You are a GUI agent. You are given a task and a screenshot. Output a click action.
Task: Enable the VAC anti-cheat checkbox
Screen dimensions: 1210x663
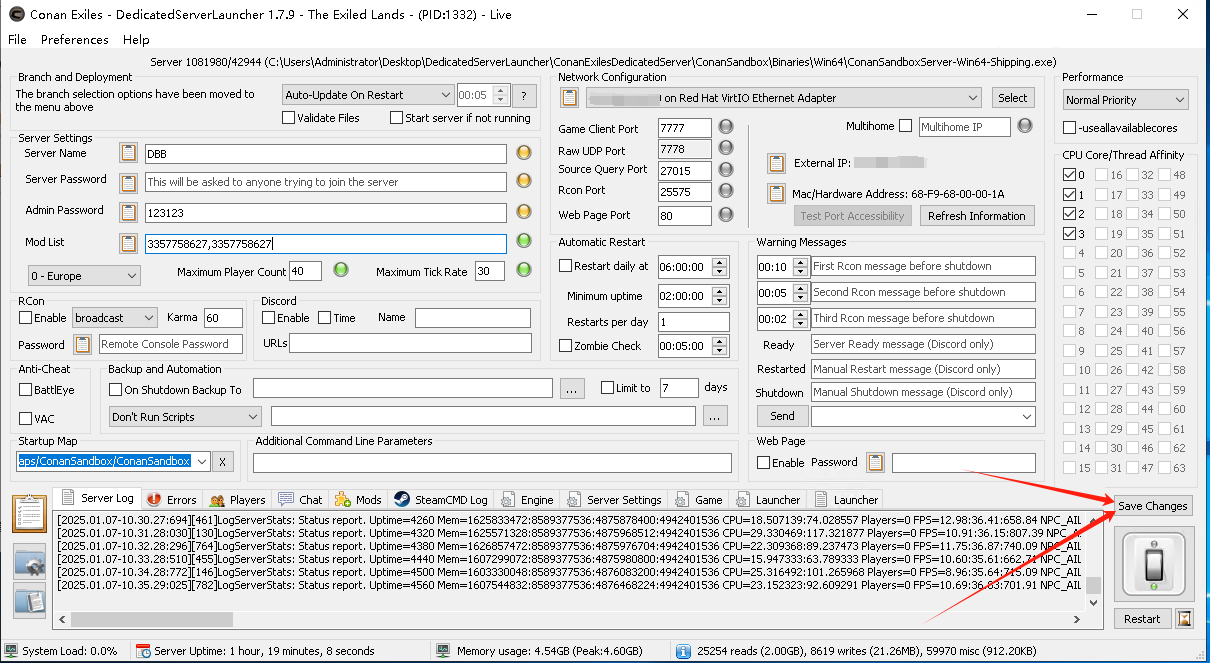(25, 419)
